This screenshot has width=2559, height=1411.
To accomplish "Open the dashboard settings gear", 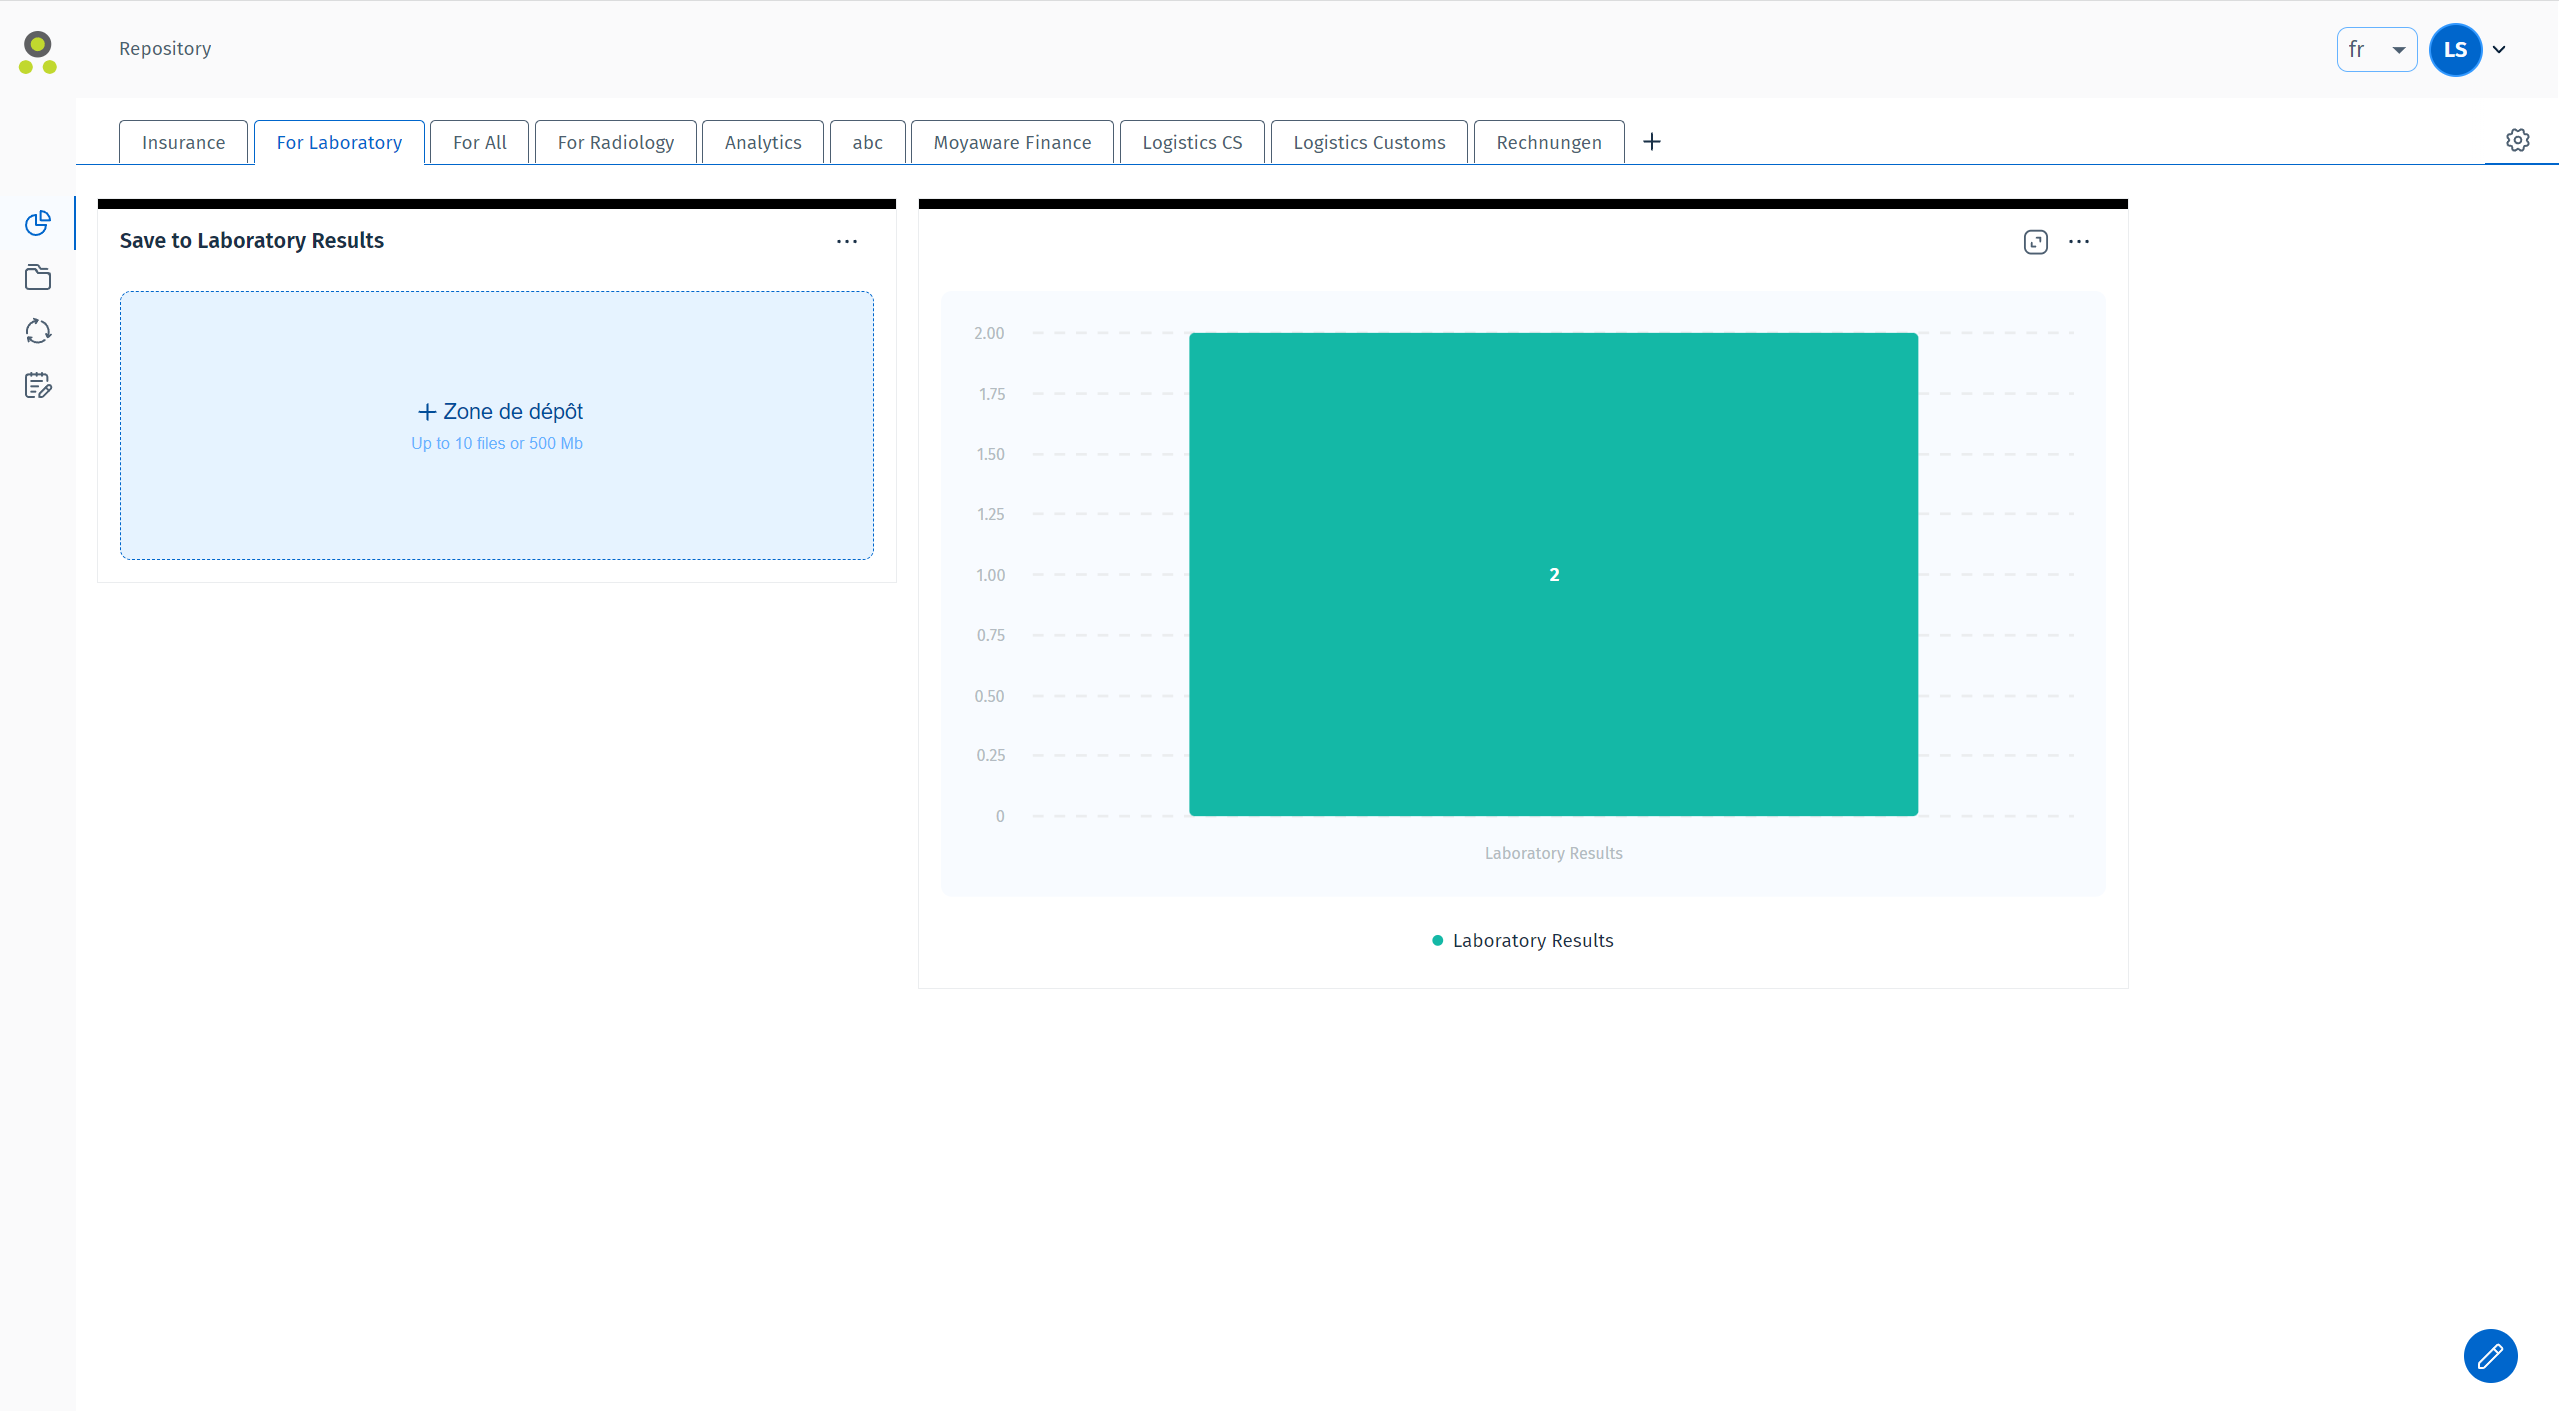I will click(2518, 140).
